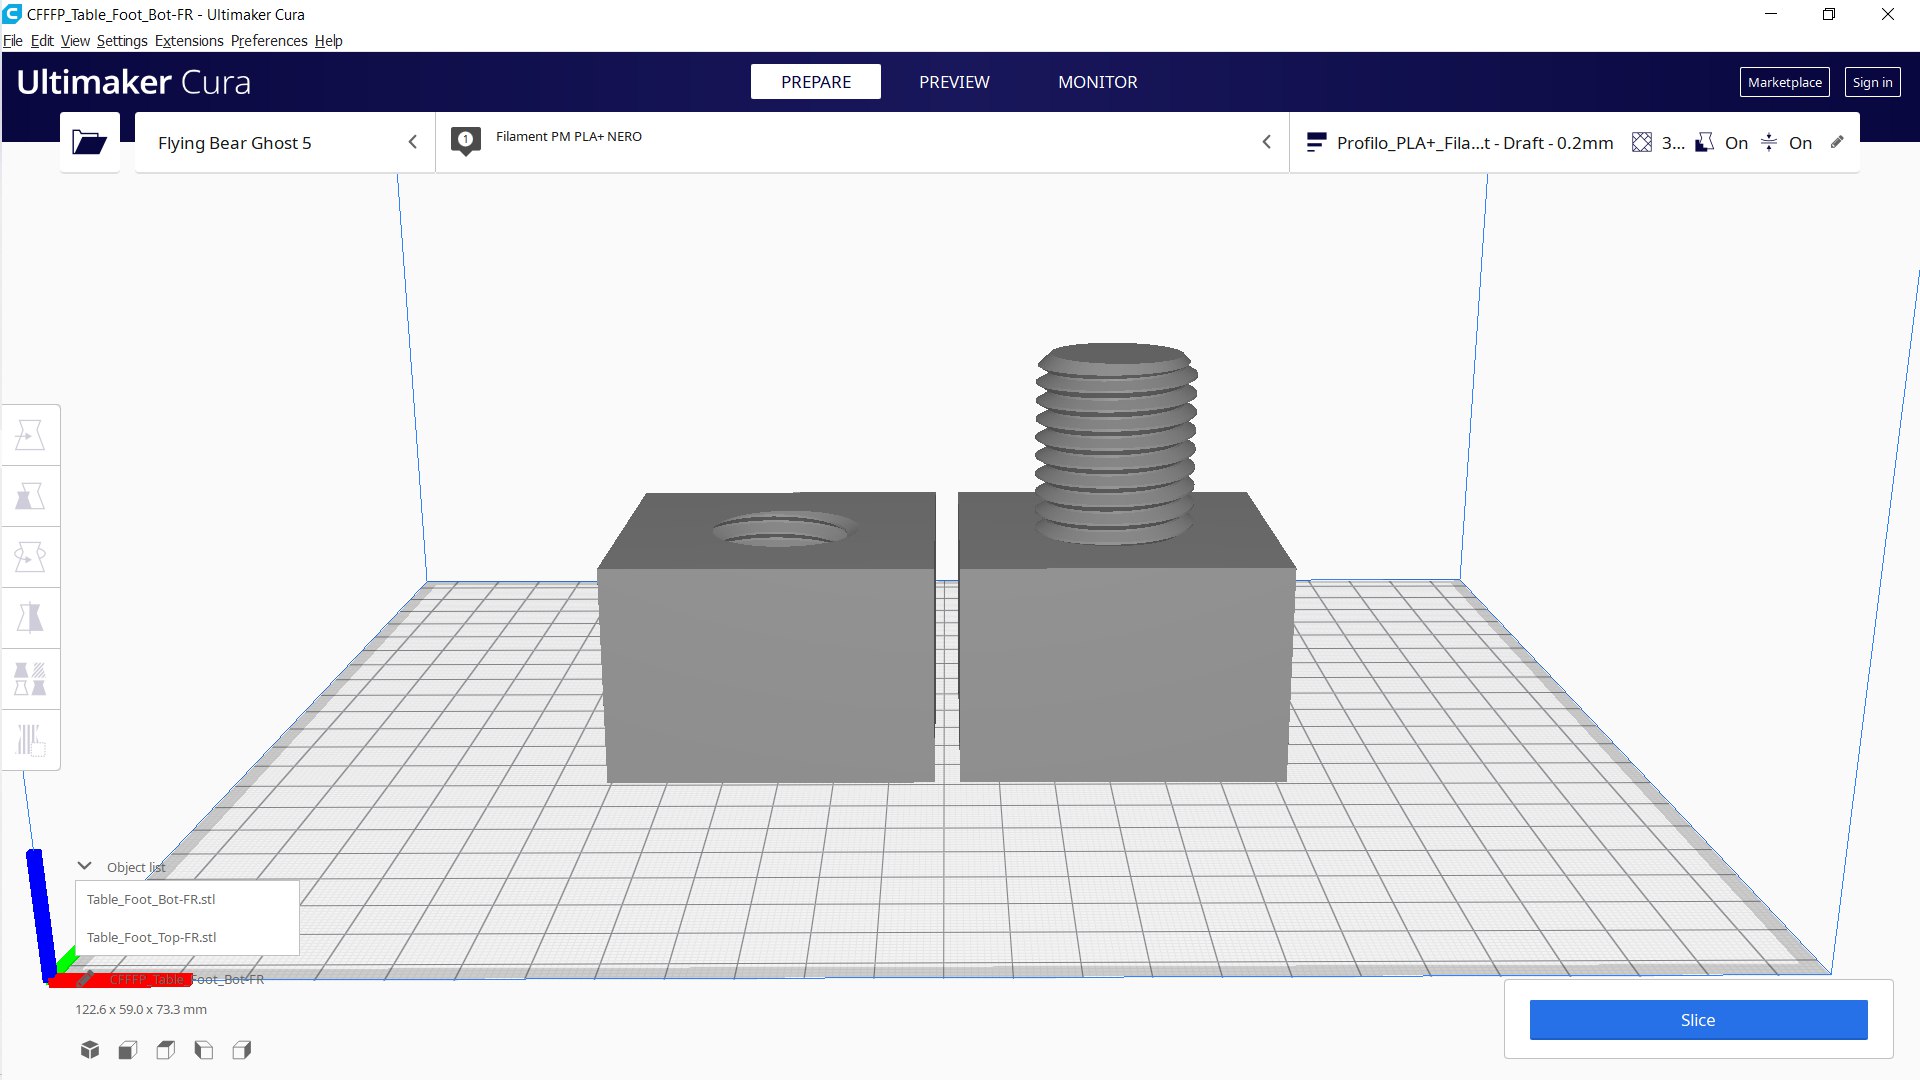Select the Support Blocker tool
Image resolution: width=1920 pixels, height=1080 pixels.
(30, 740)
